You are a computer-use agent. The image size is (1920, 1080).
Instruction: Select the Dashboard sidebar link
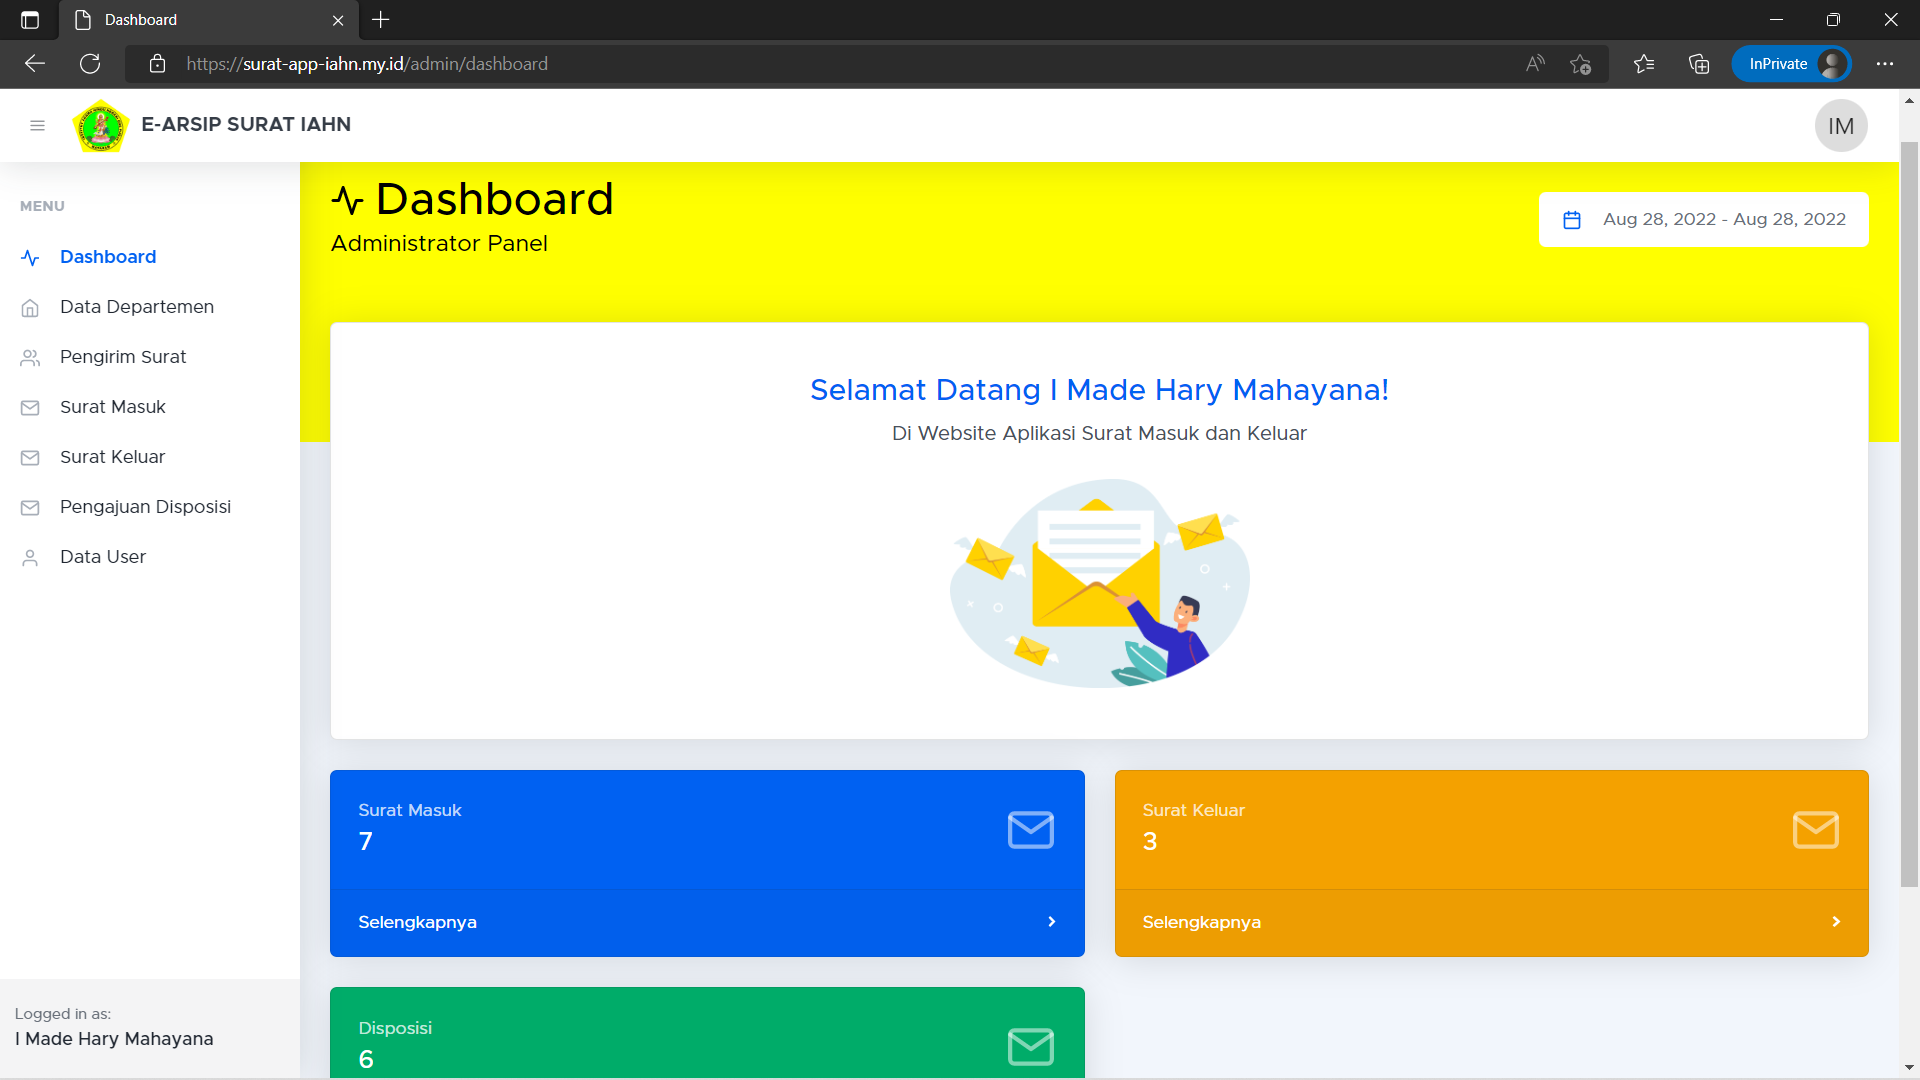pos(108,257)
